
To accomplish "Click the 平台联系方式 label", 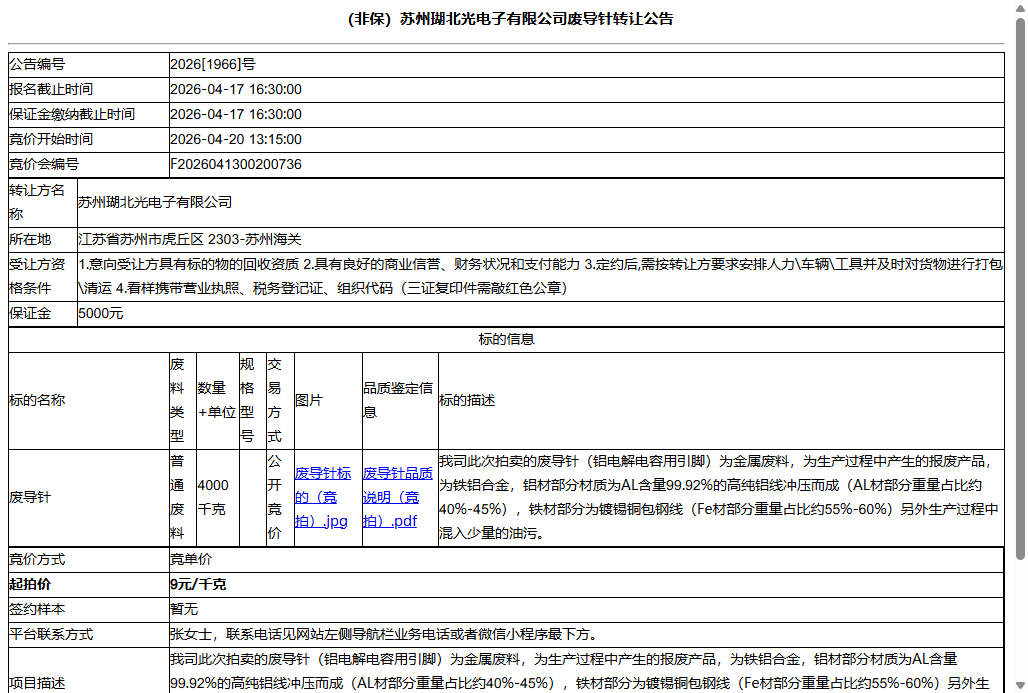I will [51, 634].
